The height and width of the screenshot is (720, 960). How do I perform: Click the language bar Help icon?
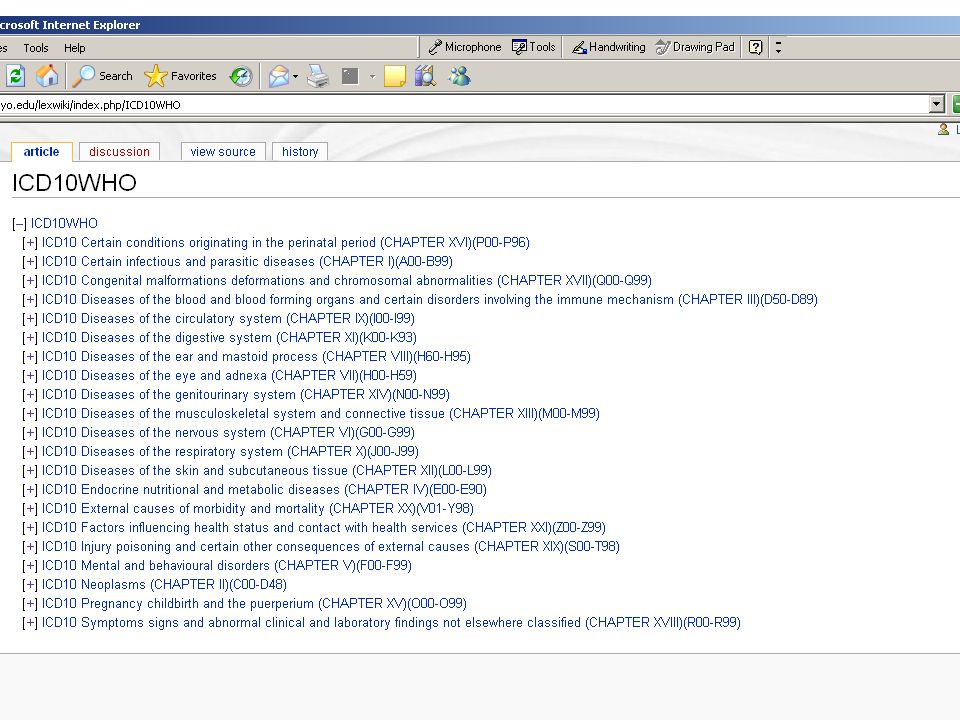[756, 47]
